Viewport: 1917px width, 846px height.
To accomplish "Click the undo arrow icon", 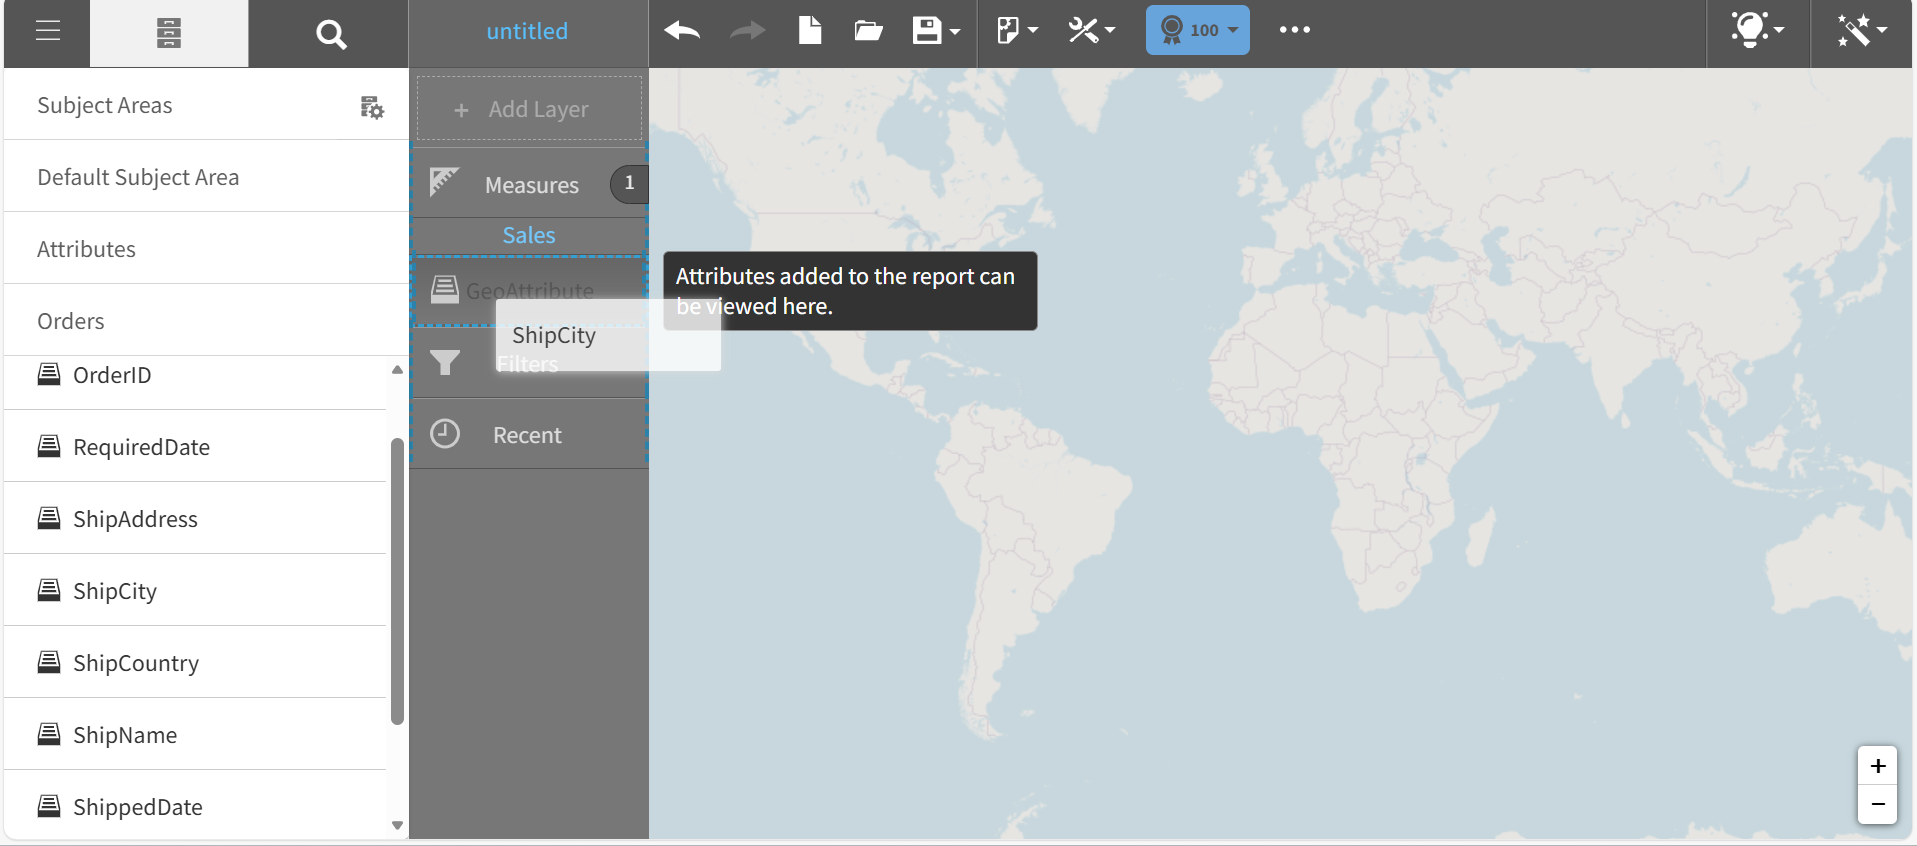I will click(682, 31).
